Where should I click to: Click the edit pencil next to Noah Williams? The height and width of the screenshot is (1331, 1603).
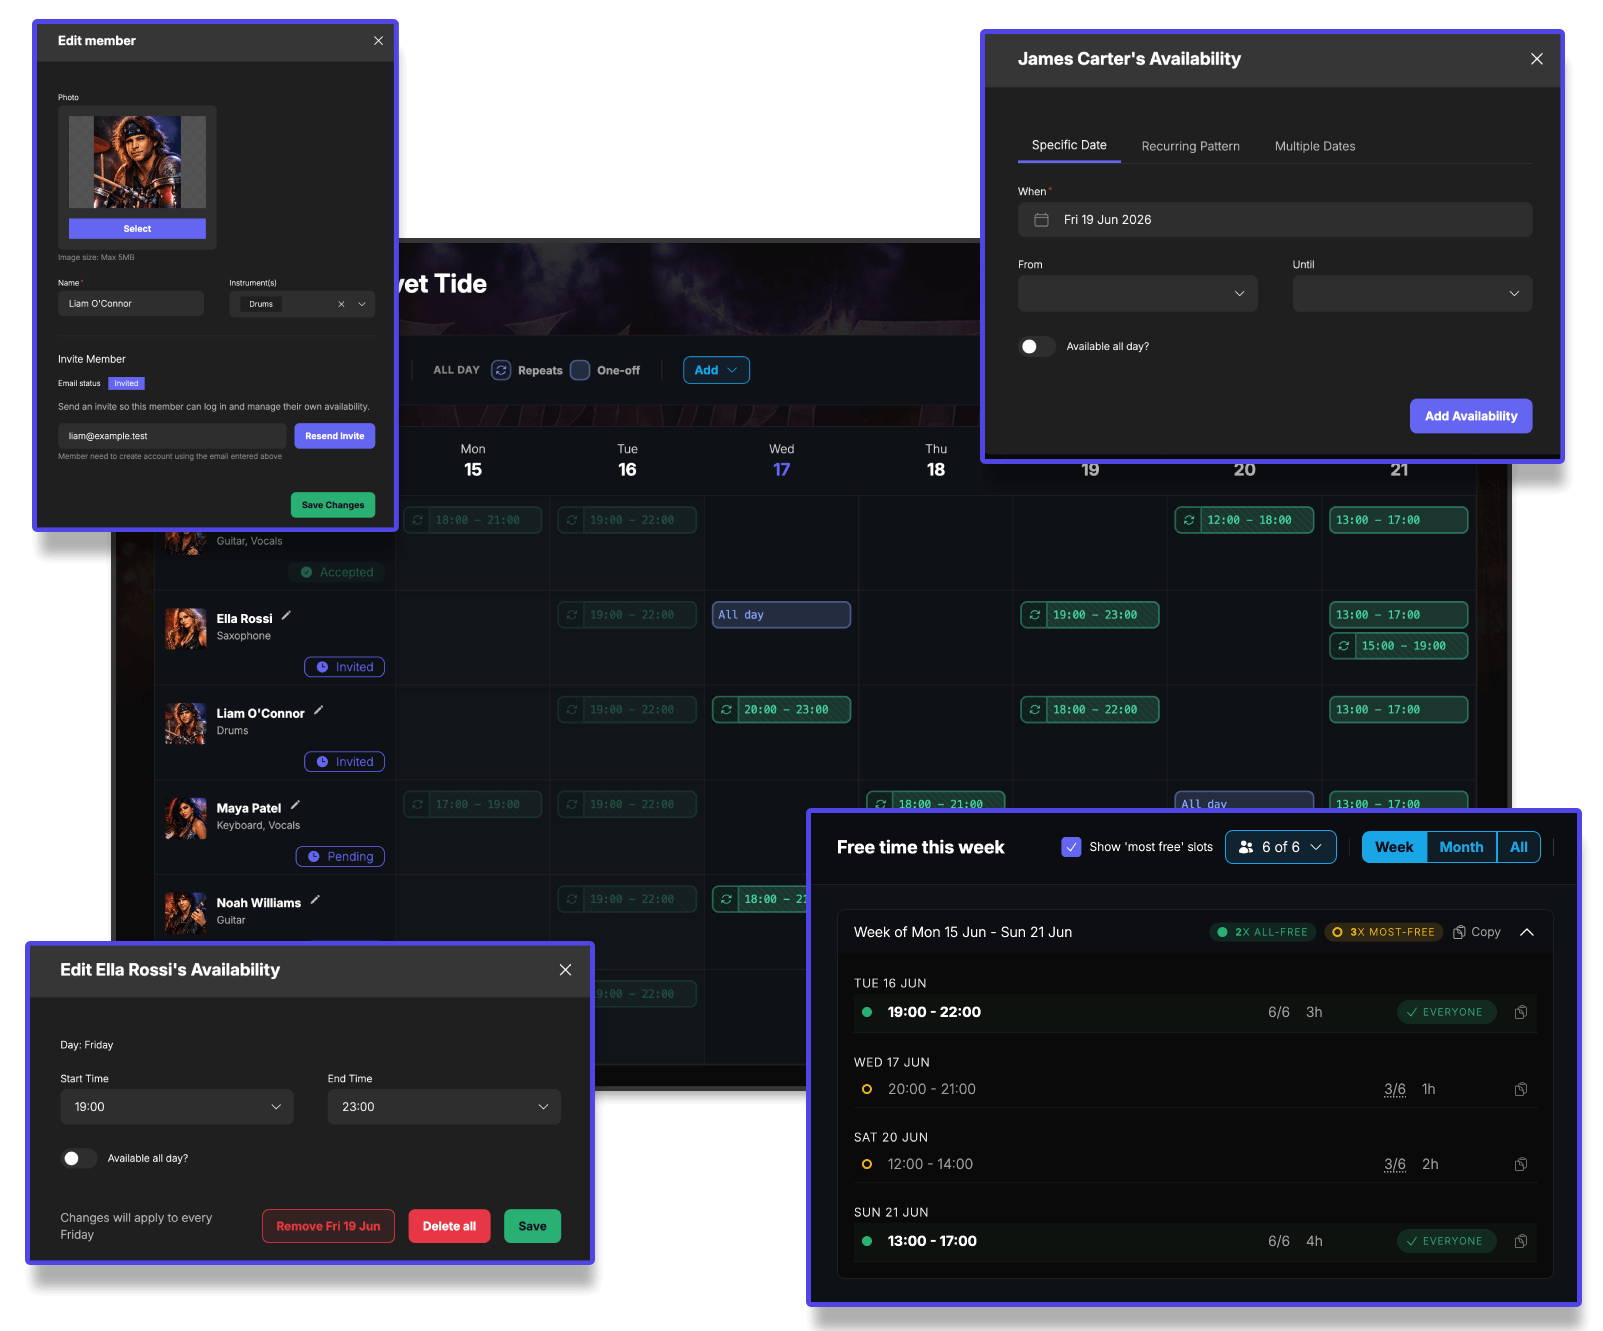315,900
